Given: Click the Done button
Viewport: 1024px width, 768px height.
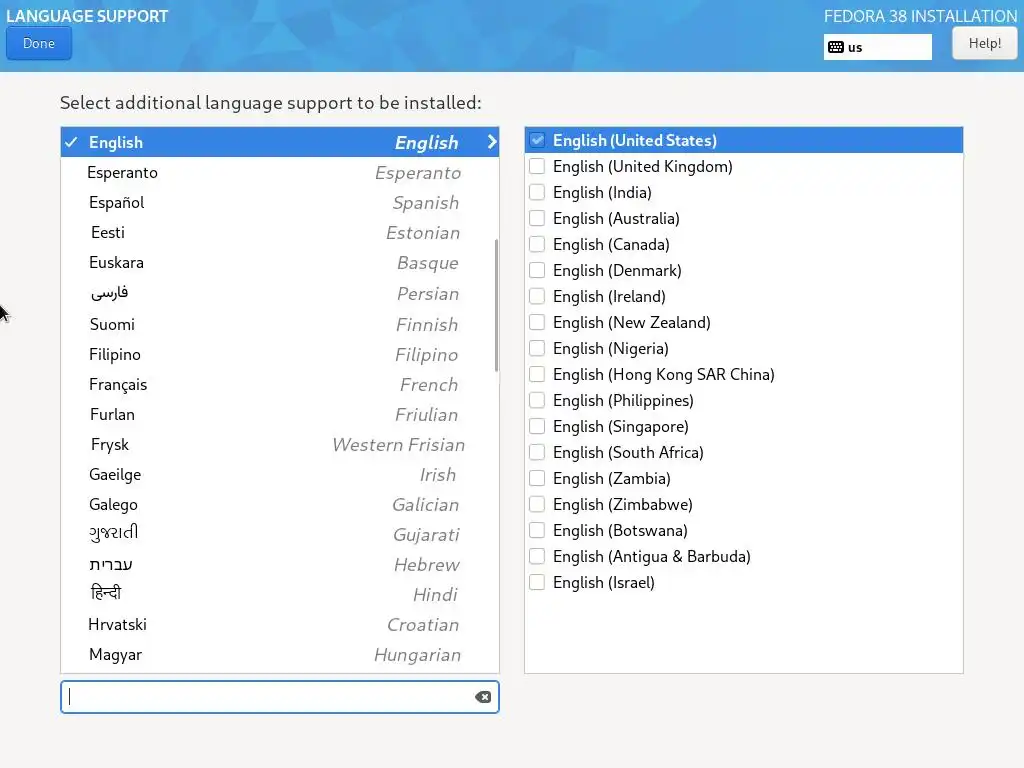Looking at the screenshot, I should 39,43.
